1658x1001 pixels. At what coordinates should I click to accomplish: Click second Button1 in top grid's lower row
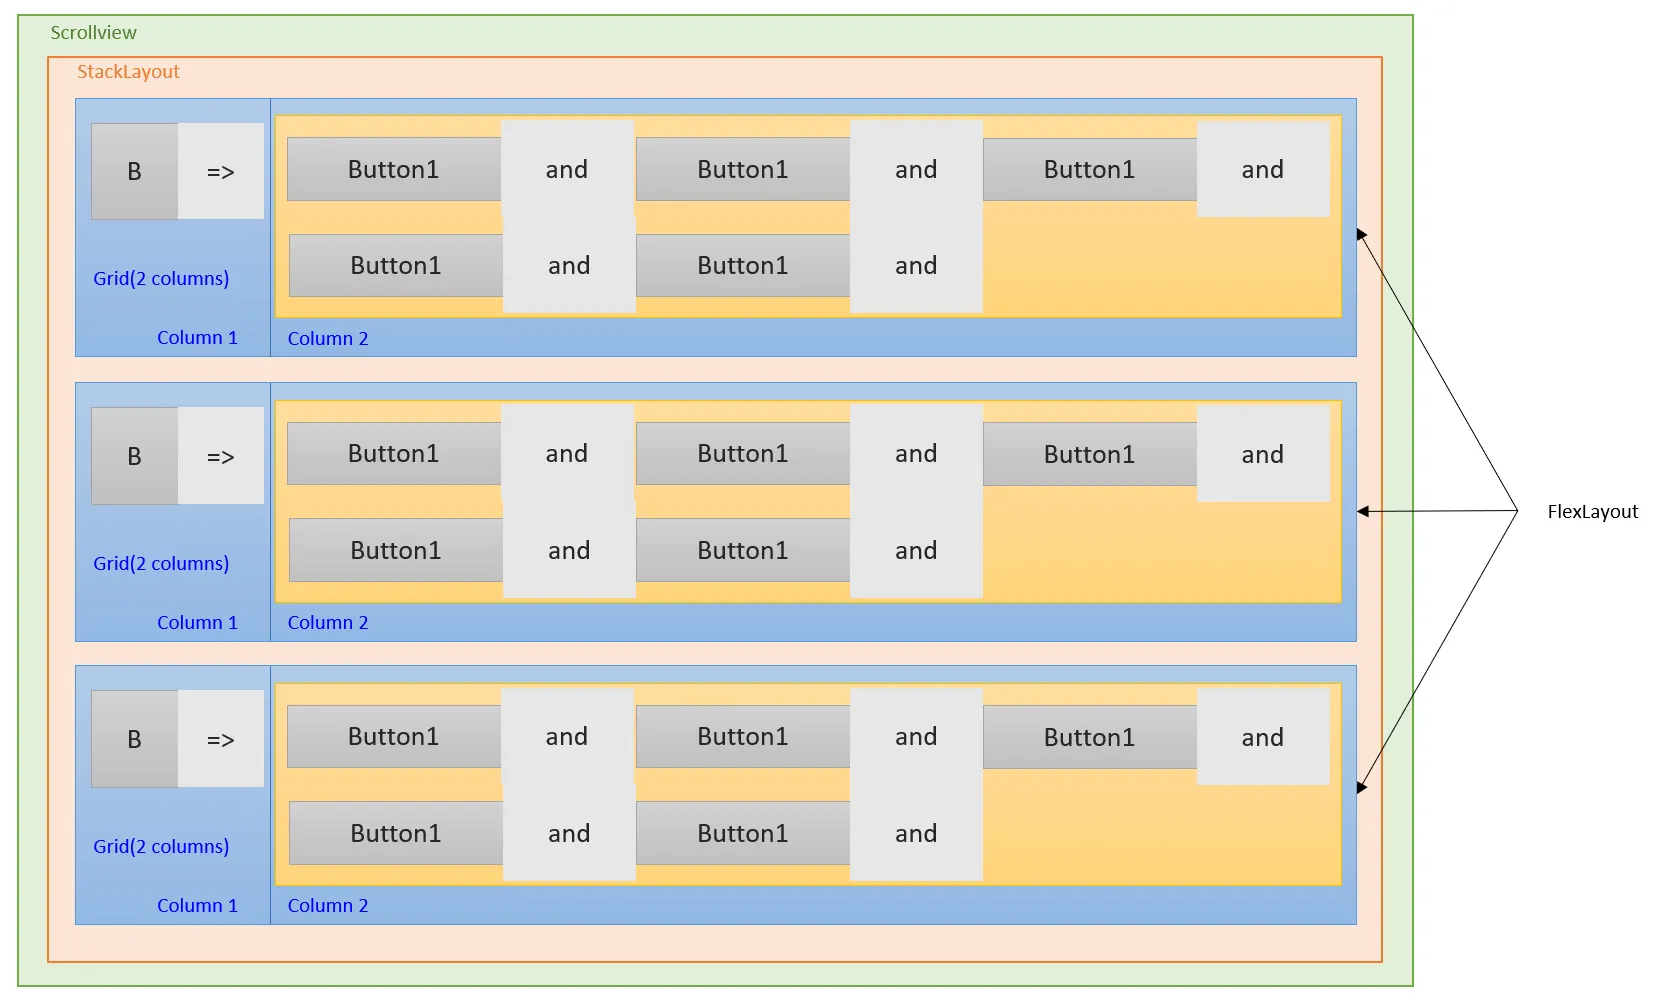click(x=743, y=265)
